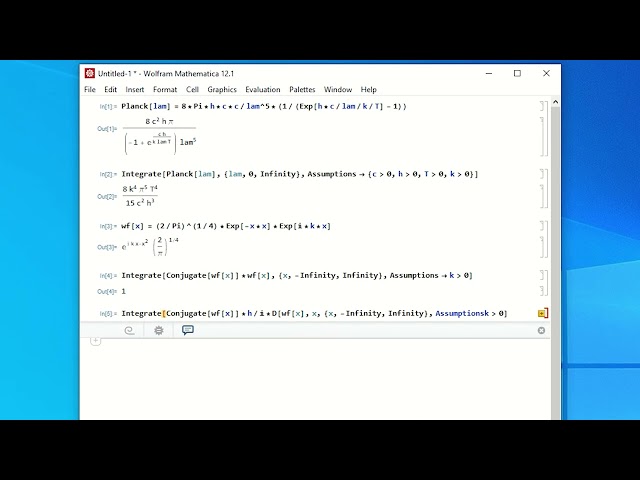
Task: Select the Out[1] cell bracket
Action: point(542,136)
